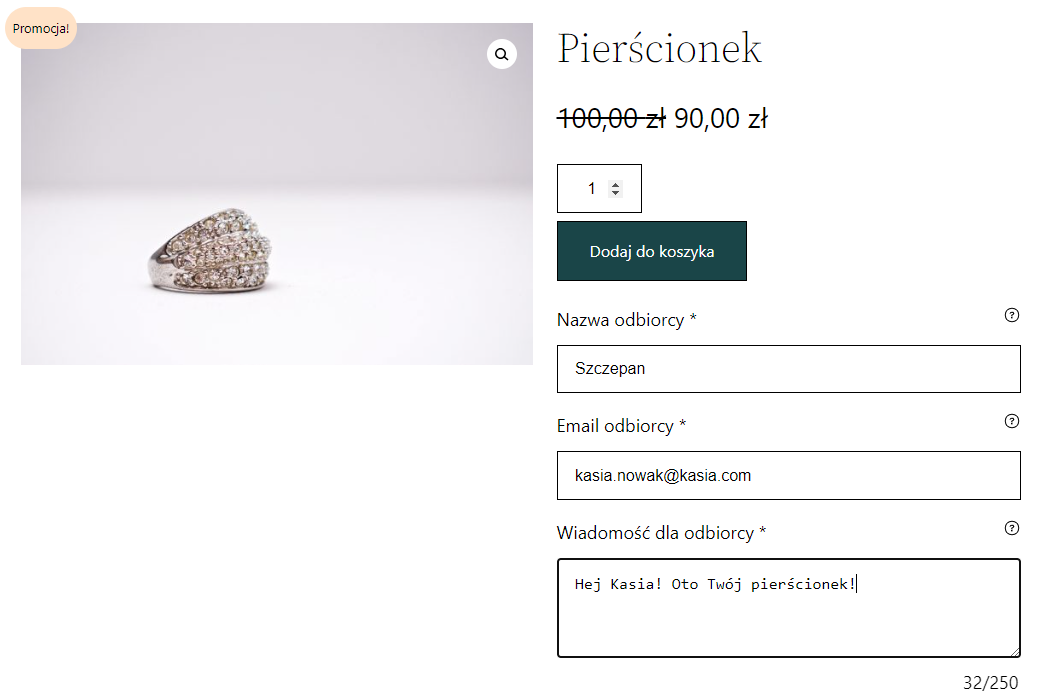Click inside the recipient message textarea
Screen dimensions: 1042x697
[x=788, y=620]
